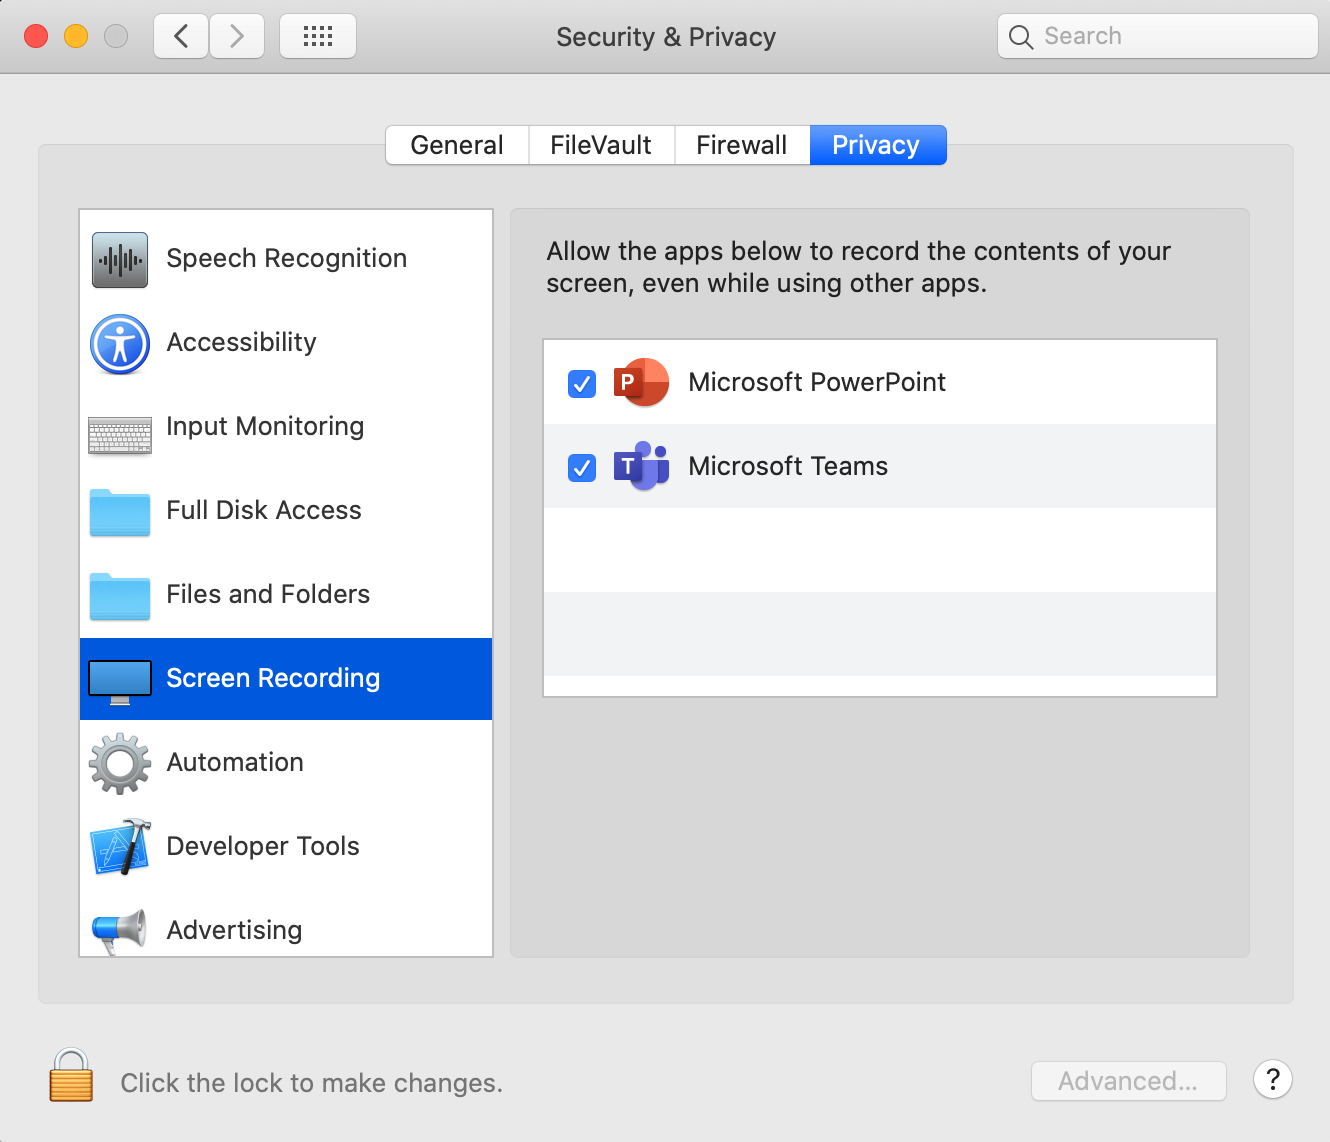Image resolution: width=1330 pixels, height=1142 pixels.
Task: Select Advertising megaphone icon
Action: [x=119, y=931]
